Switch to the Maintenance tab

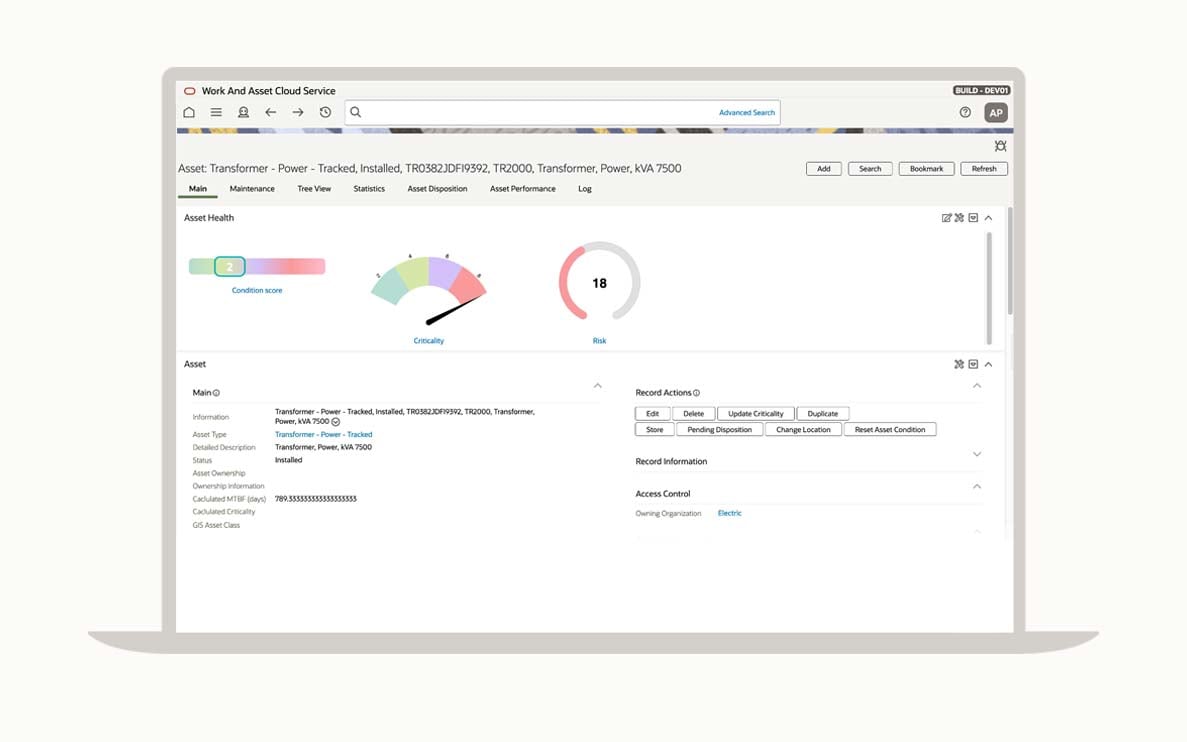(252, 189)
